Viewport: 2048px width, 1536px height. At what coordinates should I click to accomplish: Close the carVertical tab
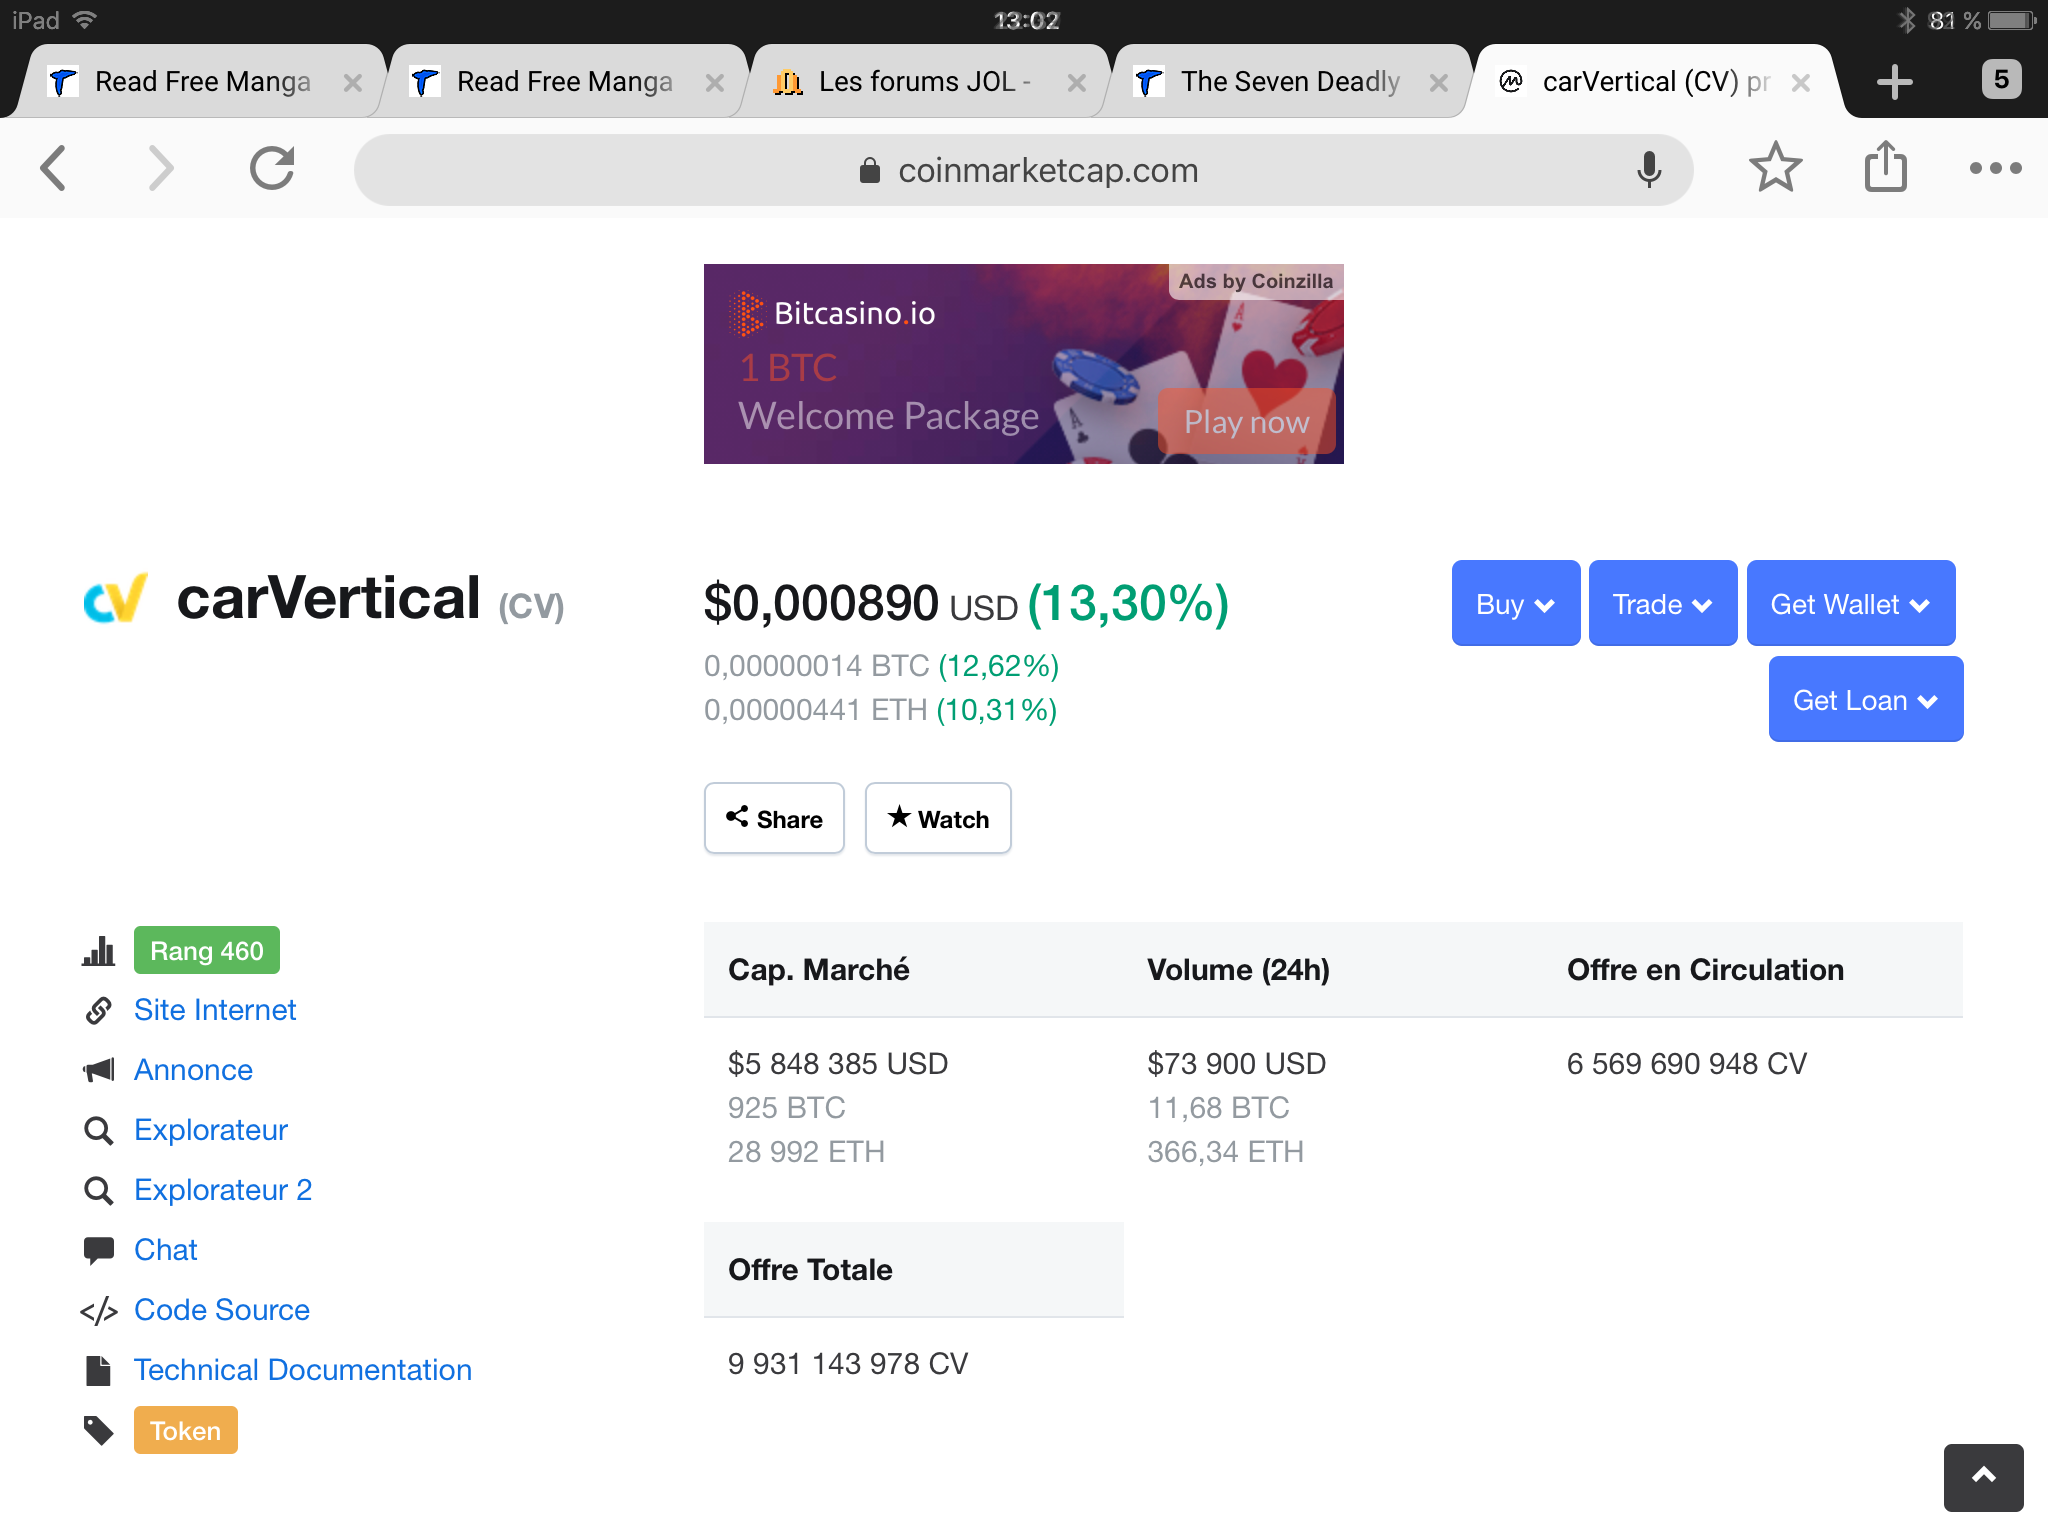1800,83
